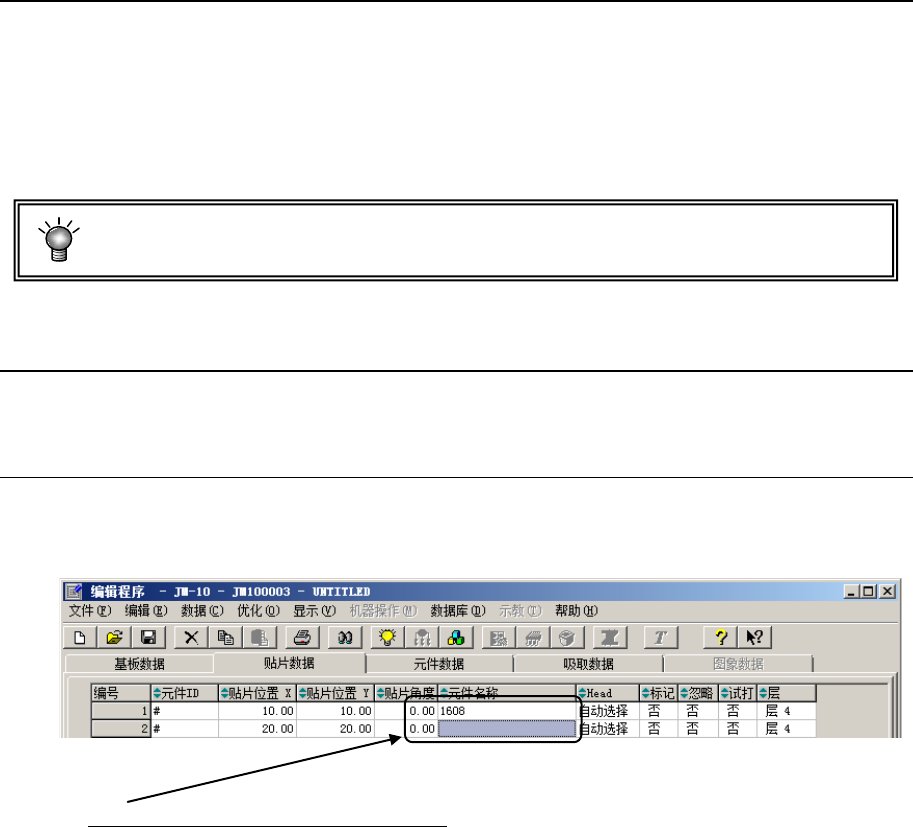Switch to the 吸取数据 tab
913x827 pixels.
pos(588,664)
